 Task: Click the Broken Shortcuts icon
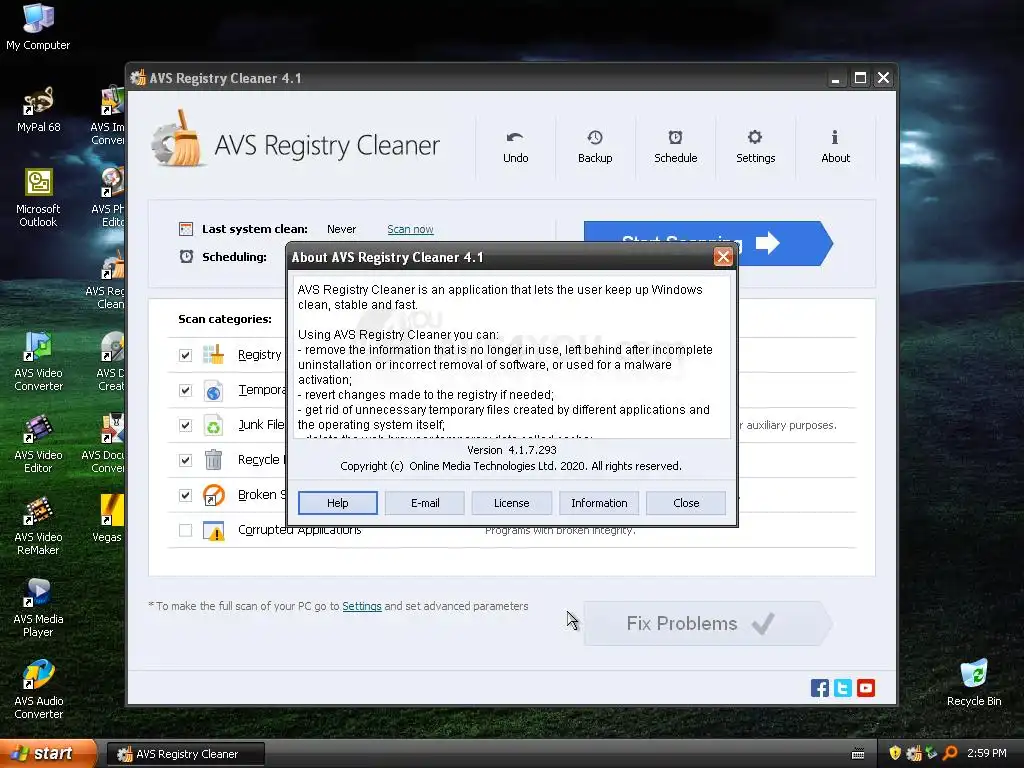coord(214,495)
